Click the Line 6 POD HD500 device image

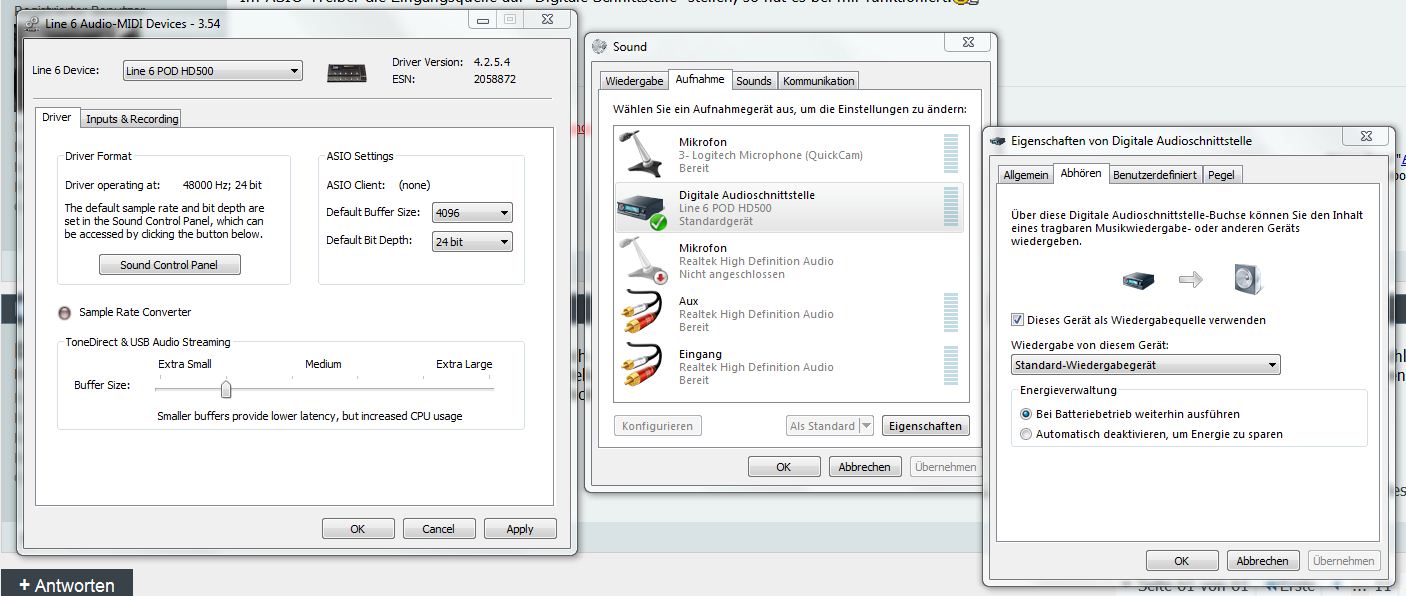tap(347, 71)
